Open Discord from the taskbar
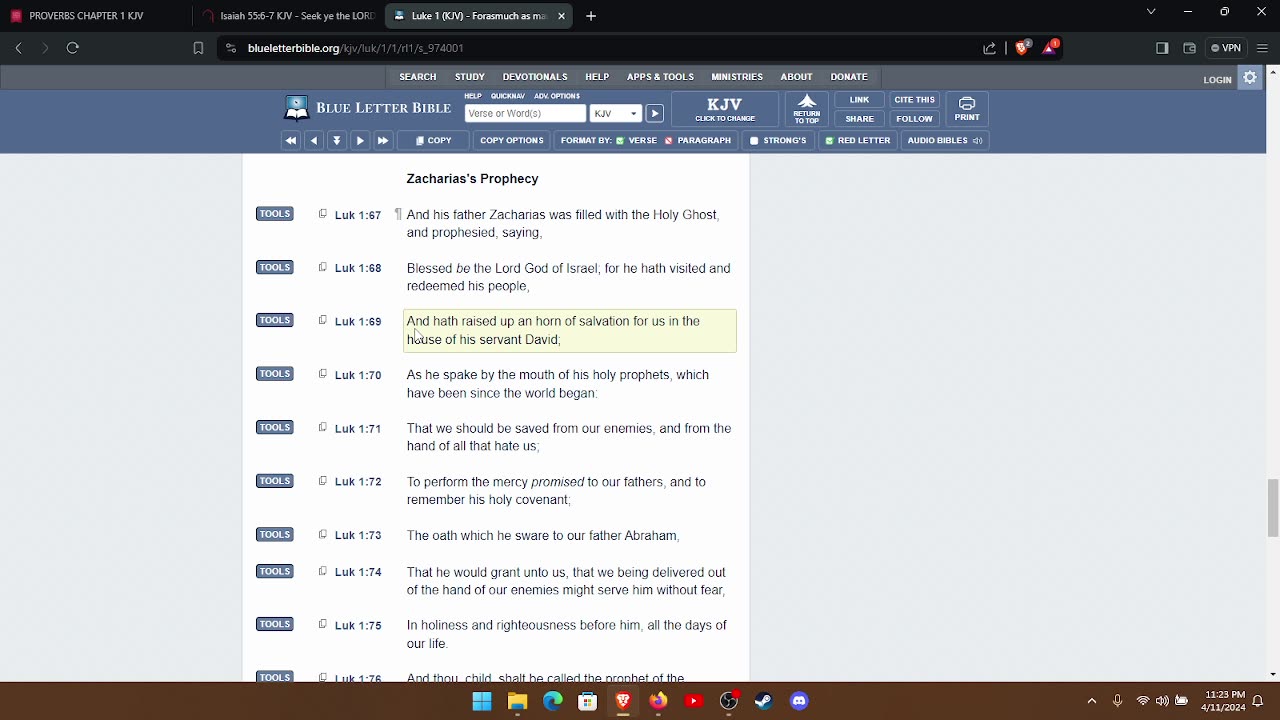This screenshot has height=720, width=1280. coord(799,701)
